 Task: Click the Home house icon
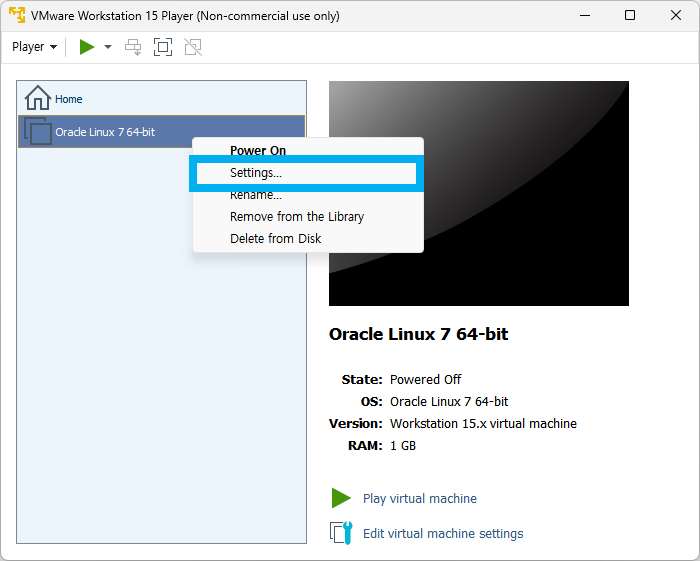pos(38,98)
